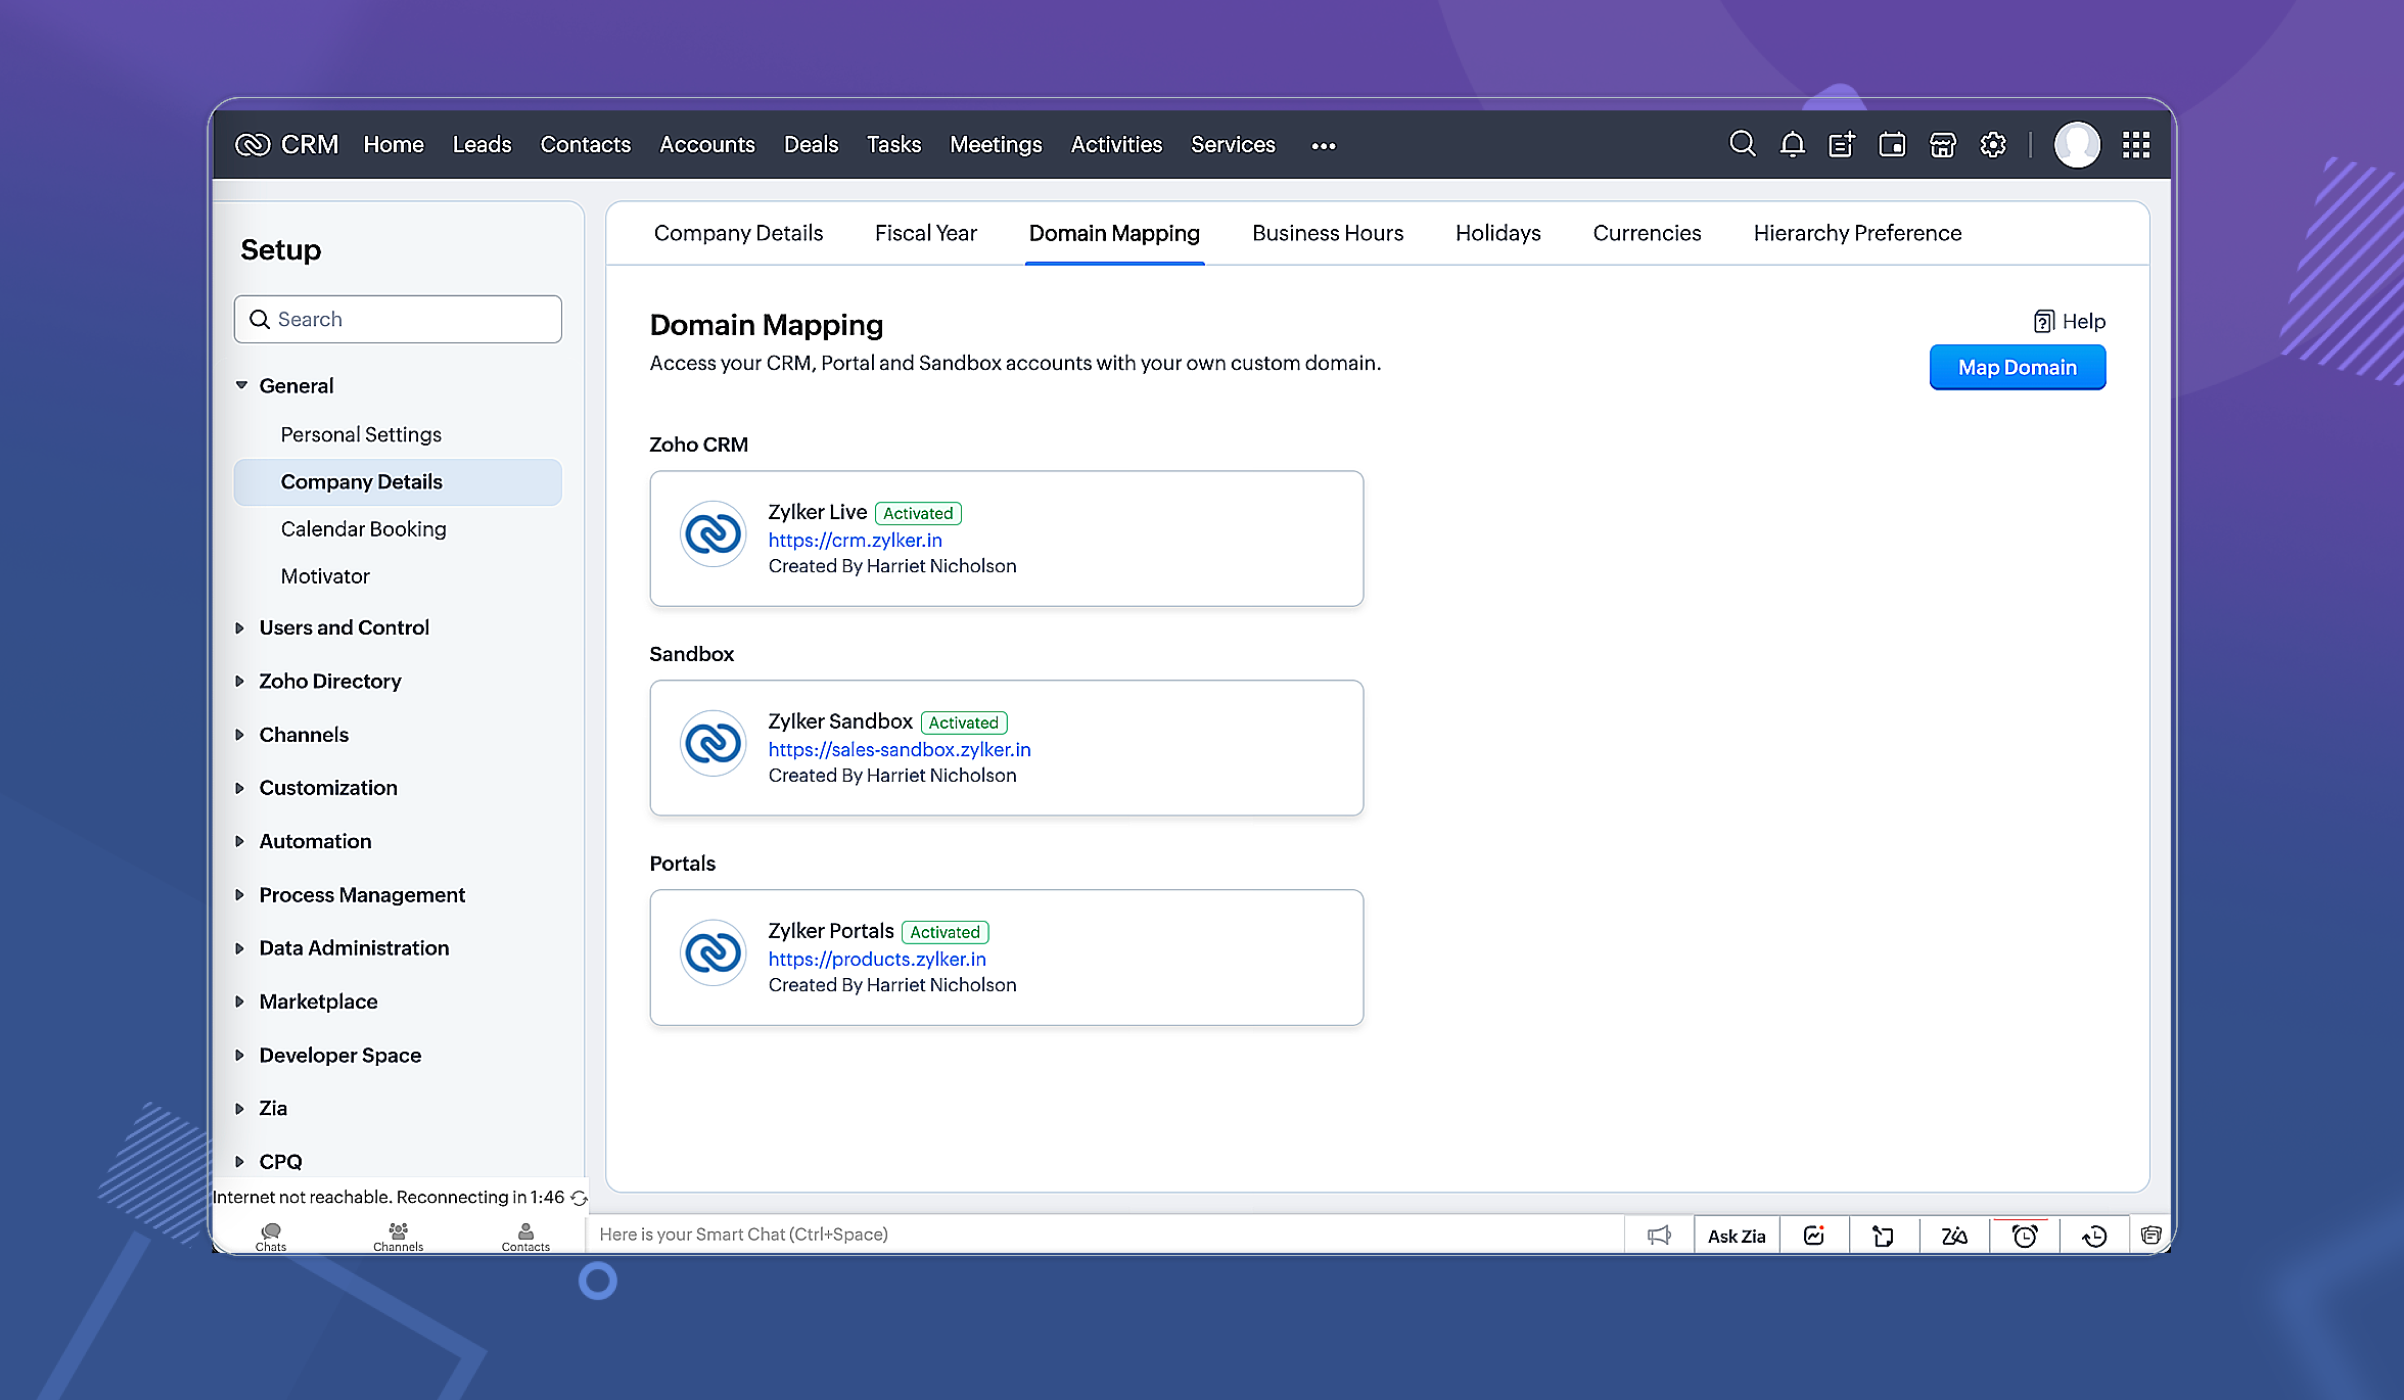Open the apps grid launcher

click(x=2136, y=145)
